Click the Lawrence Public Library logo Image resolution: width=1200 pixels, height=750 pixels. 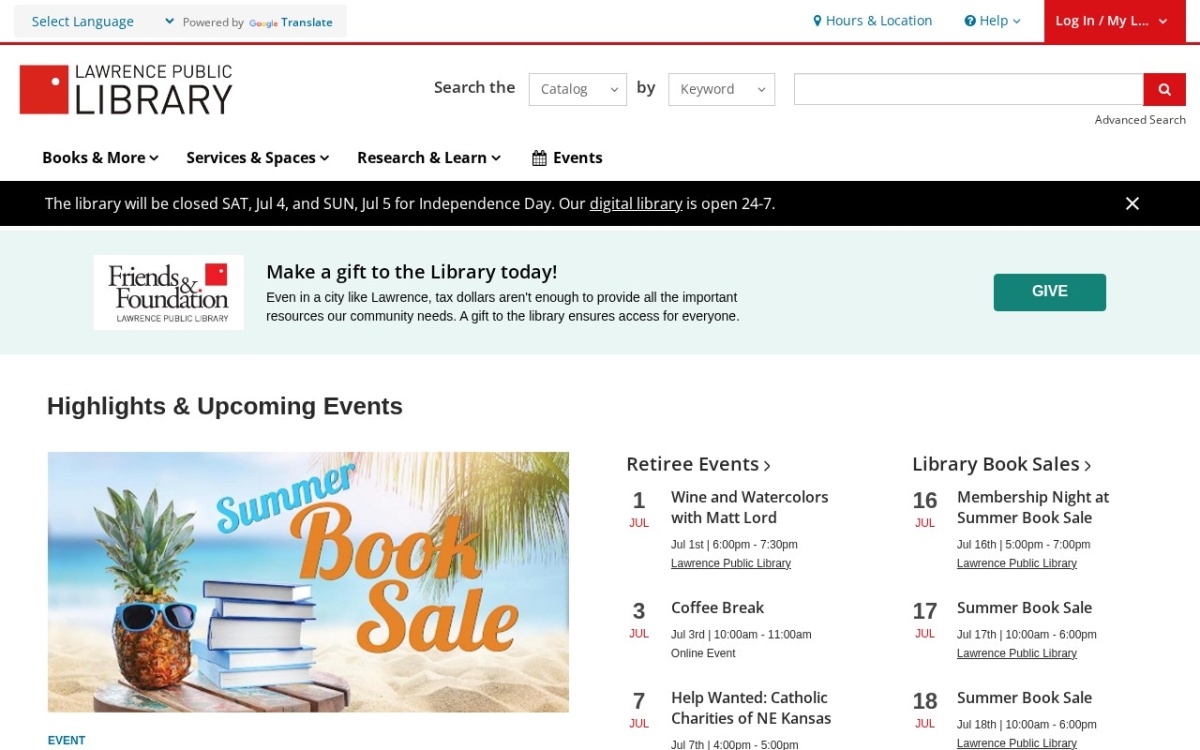(126, 90)
